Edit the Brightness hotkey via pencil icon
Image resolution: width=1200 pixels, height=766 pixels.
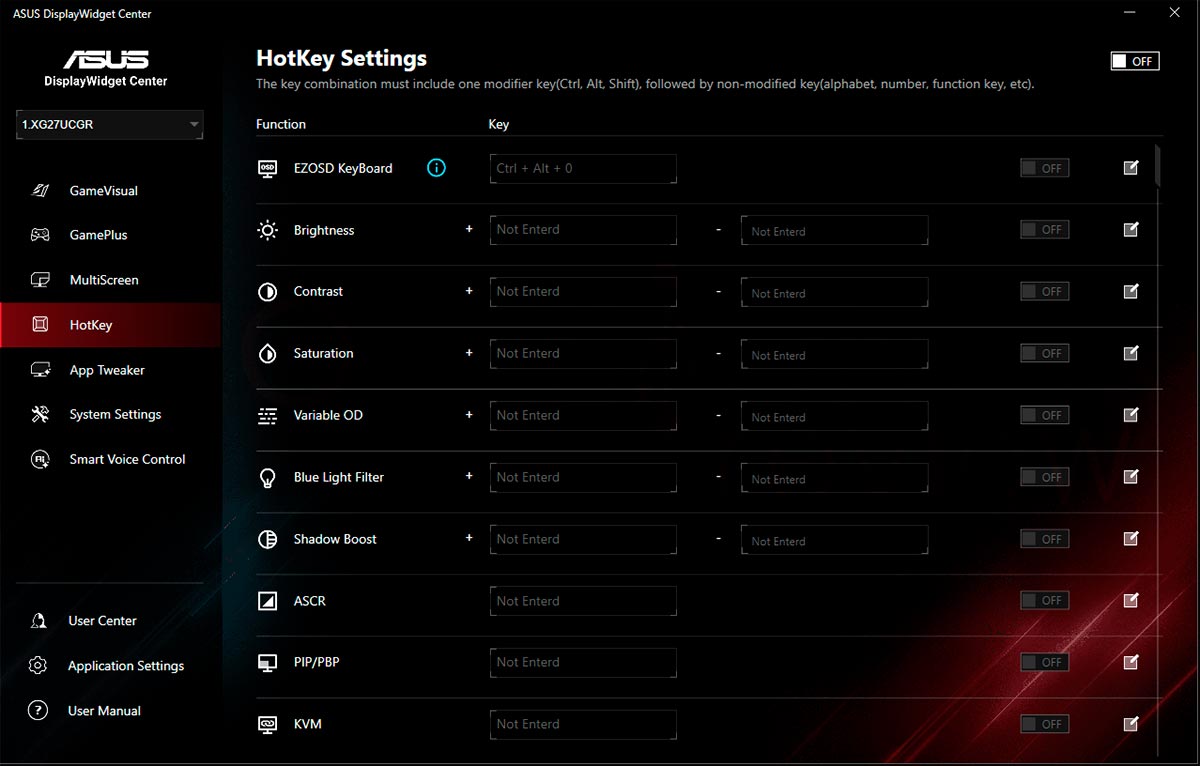(x=1131, y=230)
